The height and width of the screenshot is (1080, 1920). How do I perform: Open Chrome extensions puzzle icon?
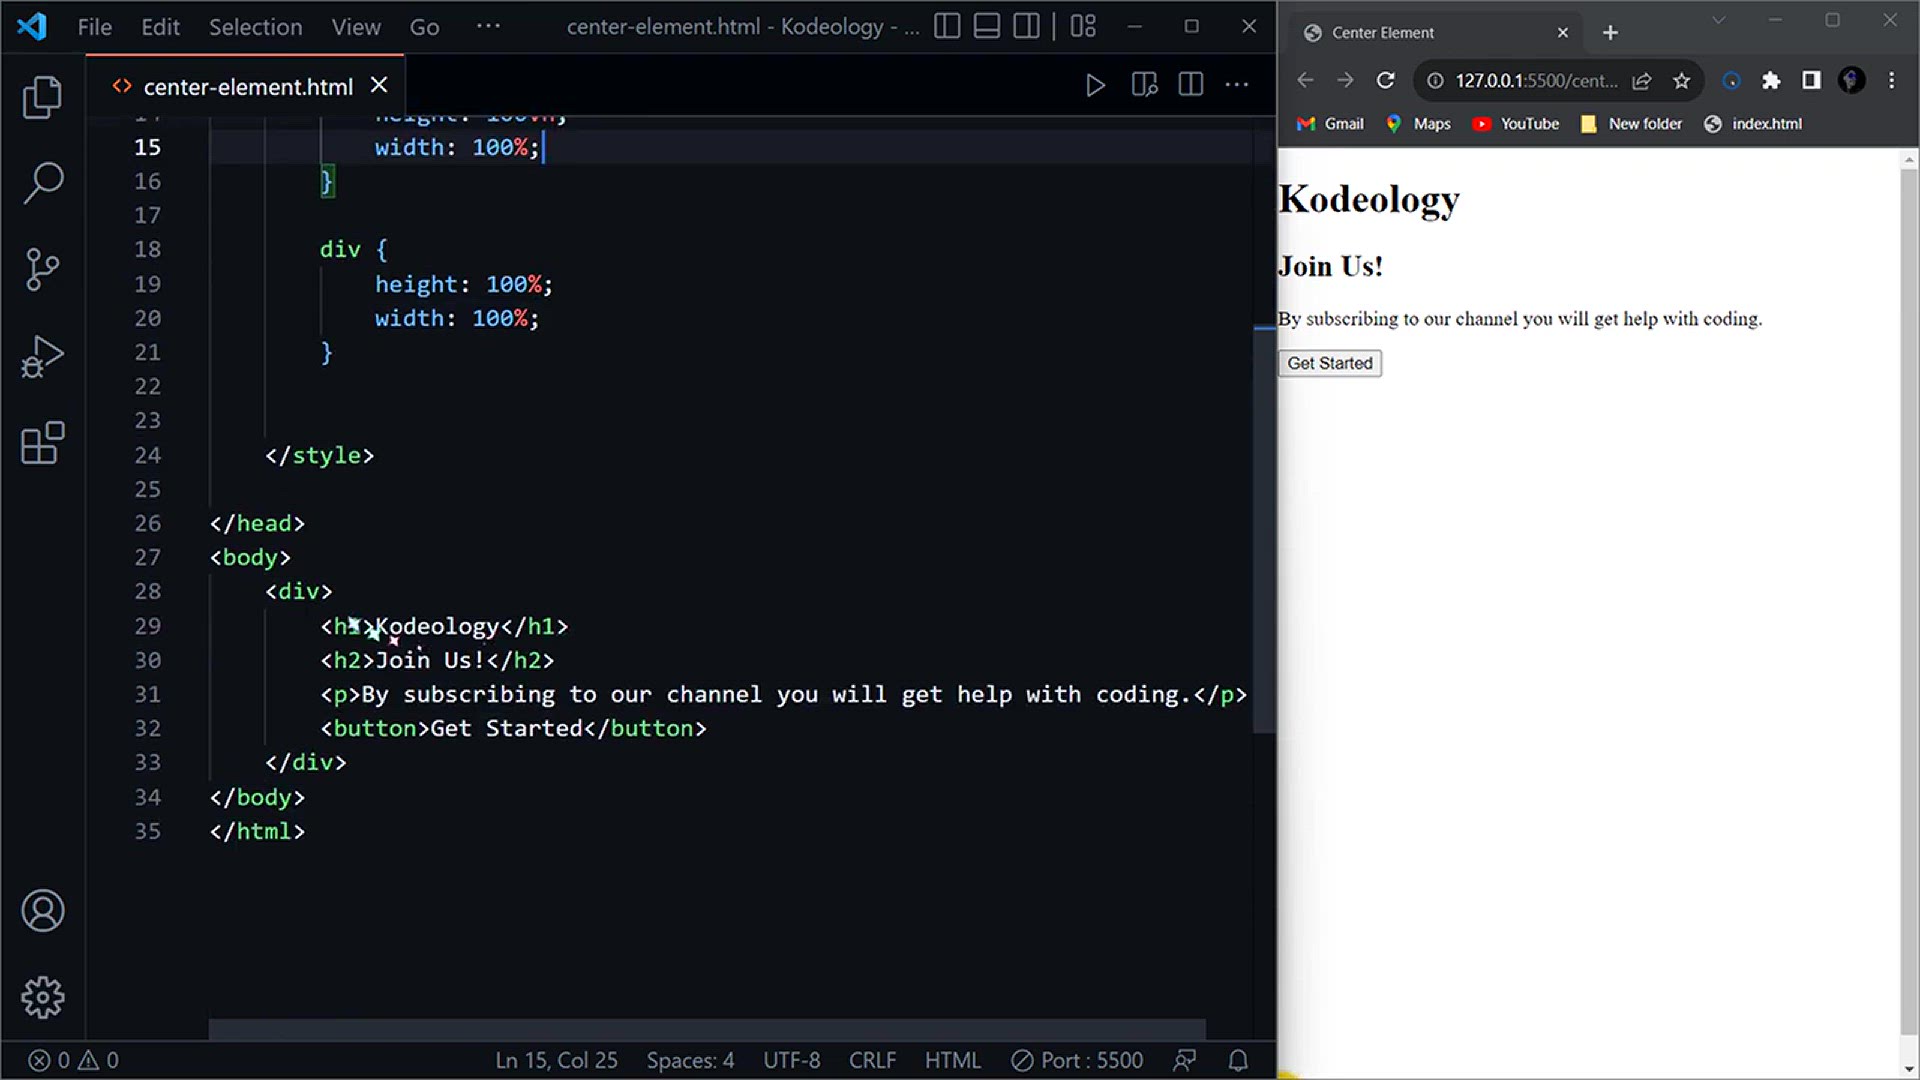pyautogui.click(x=1771, y=80)
